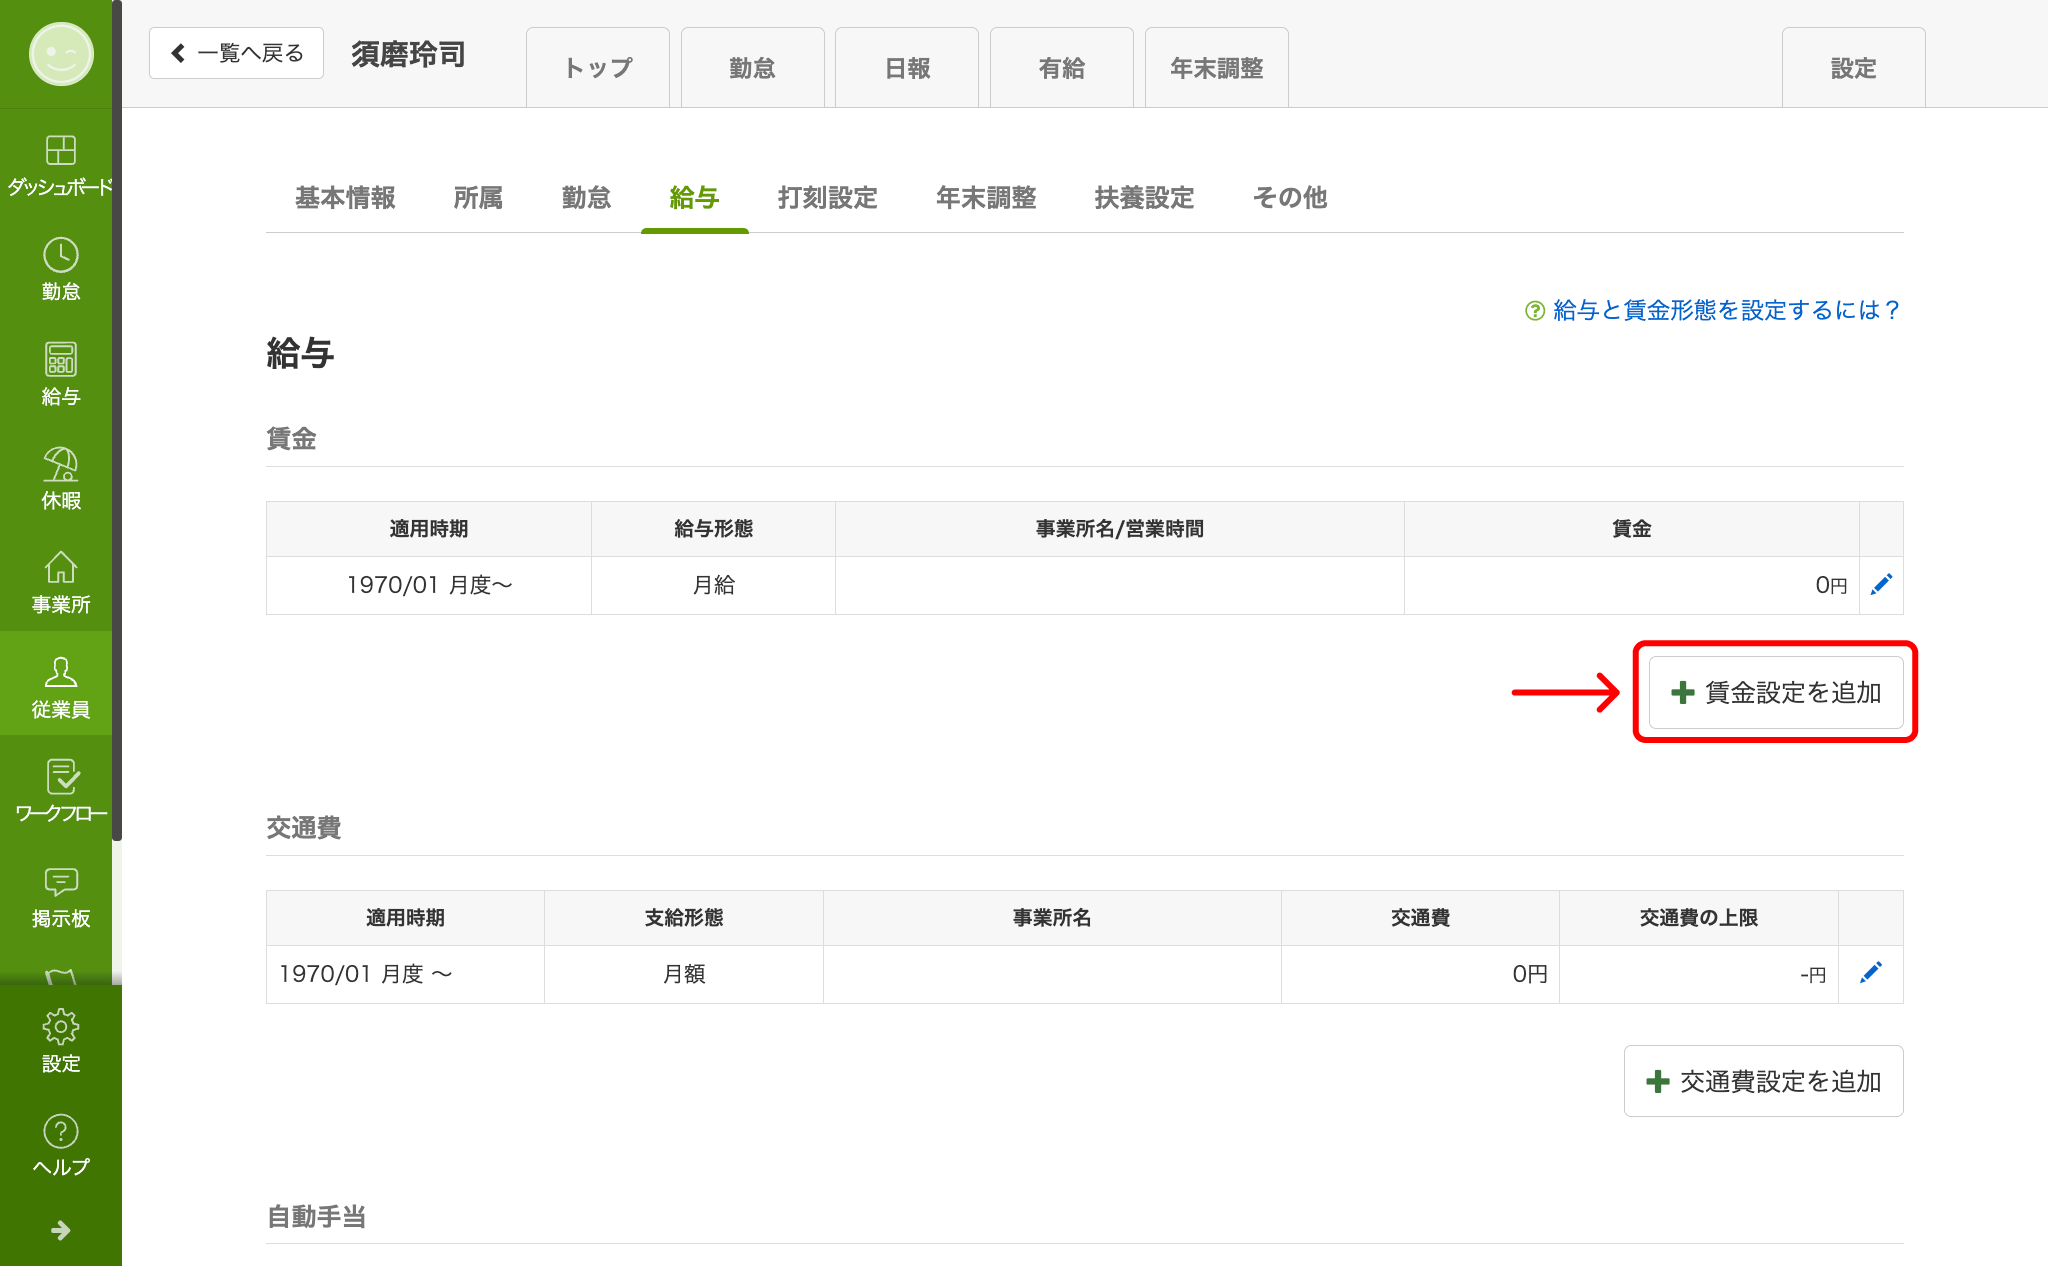Open the 年末調整 top tab
The image size is (2048, 1266).
[x=1216, y=68]
